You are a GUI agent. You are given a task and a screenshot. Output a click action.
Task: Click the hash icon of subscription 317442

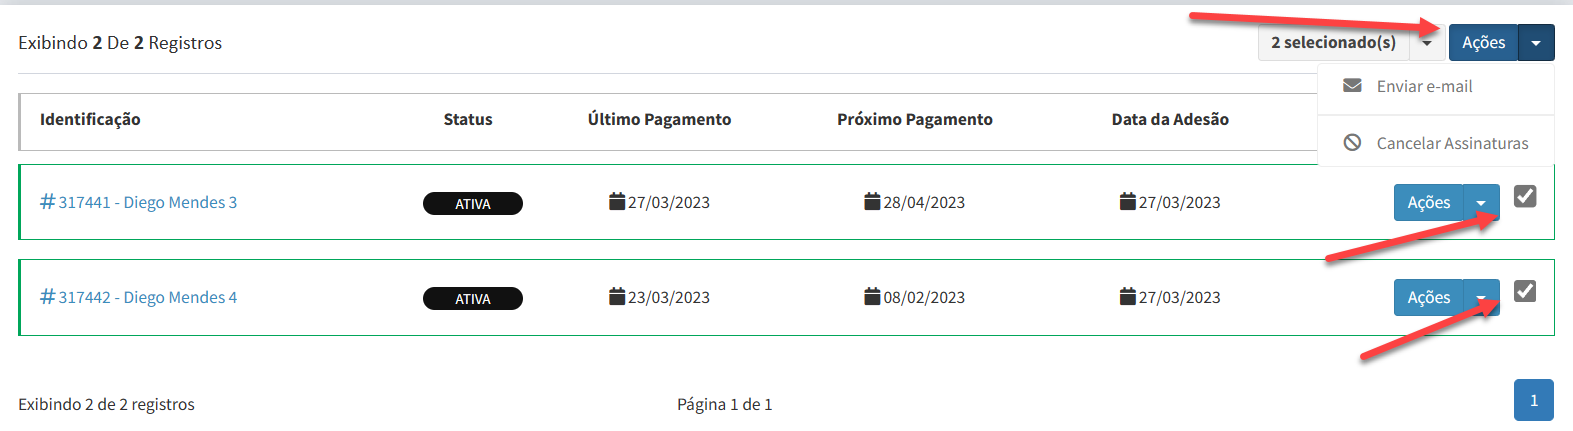point(47,297)
